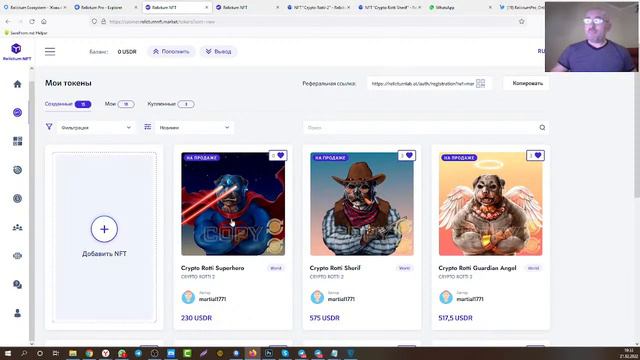
Task: Open Crypto Rotti Guardian Angel title link
Action: point(477,268)
